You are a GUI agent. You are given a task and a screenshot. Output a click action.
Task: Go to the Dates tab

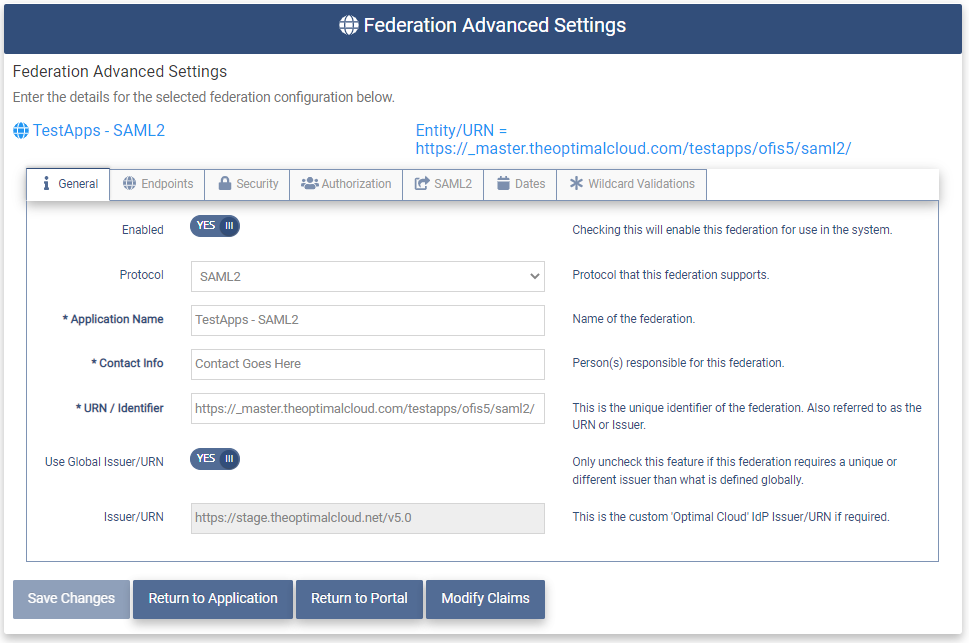[520, 184]
